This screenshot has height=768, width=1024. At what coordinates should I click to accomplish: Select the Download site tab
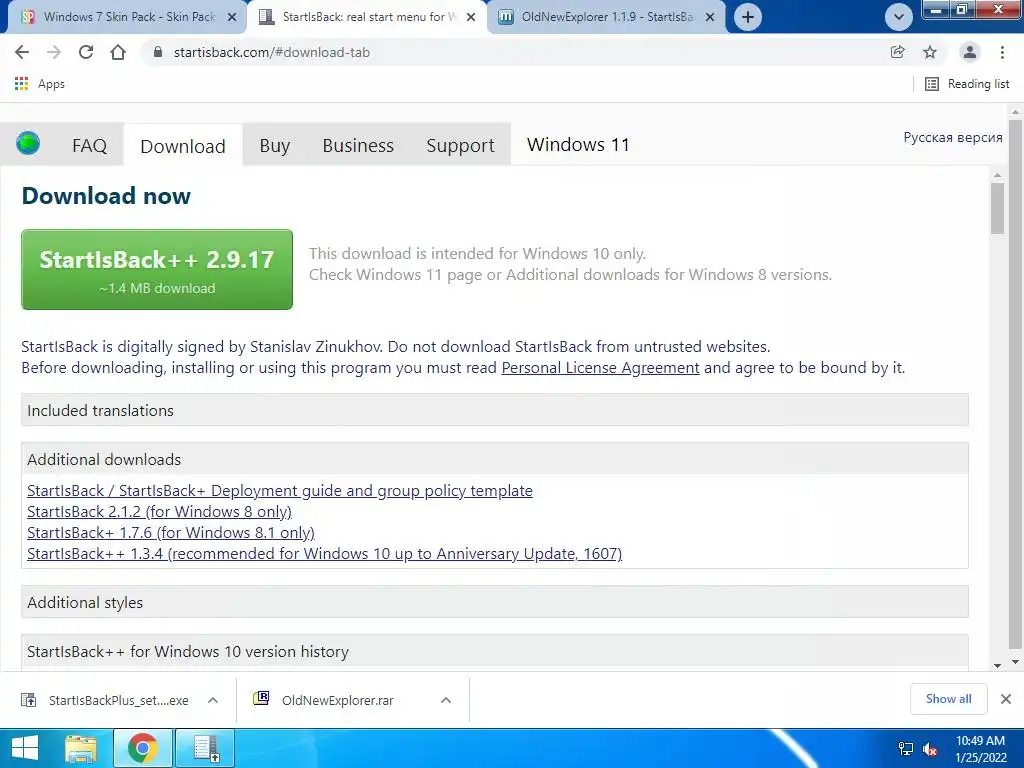coord(183,146)
